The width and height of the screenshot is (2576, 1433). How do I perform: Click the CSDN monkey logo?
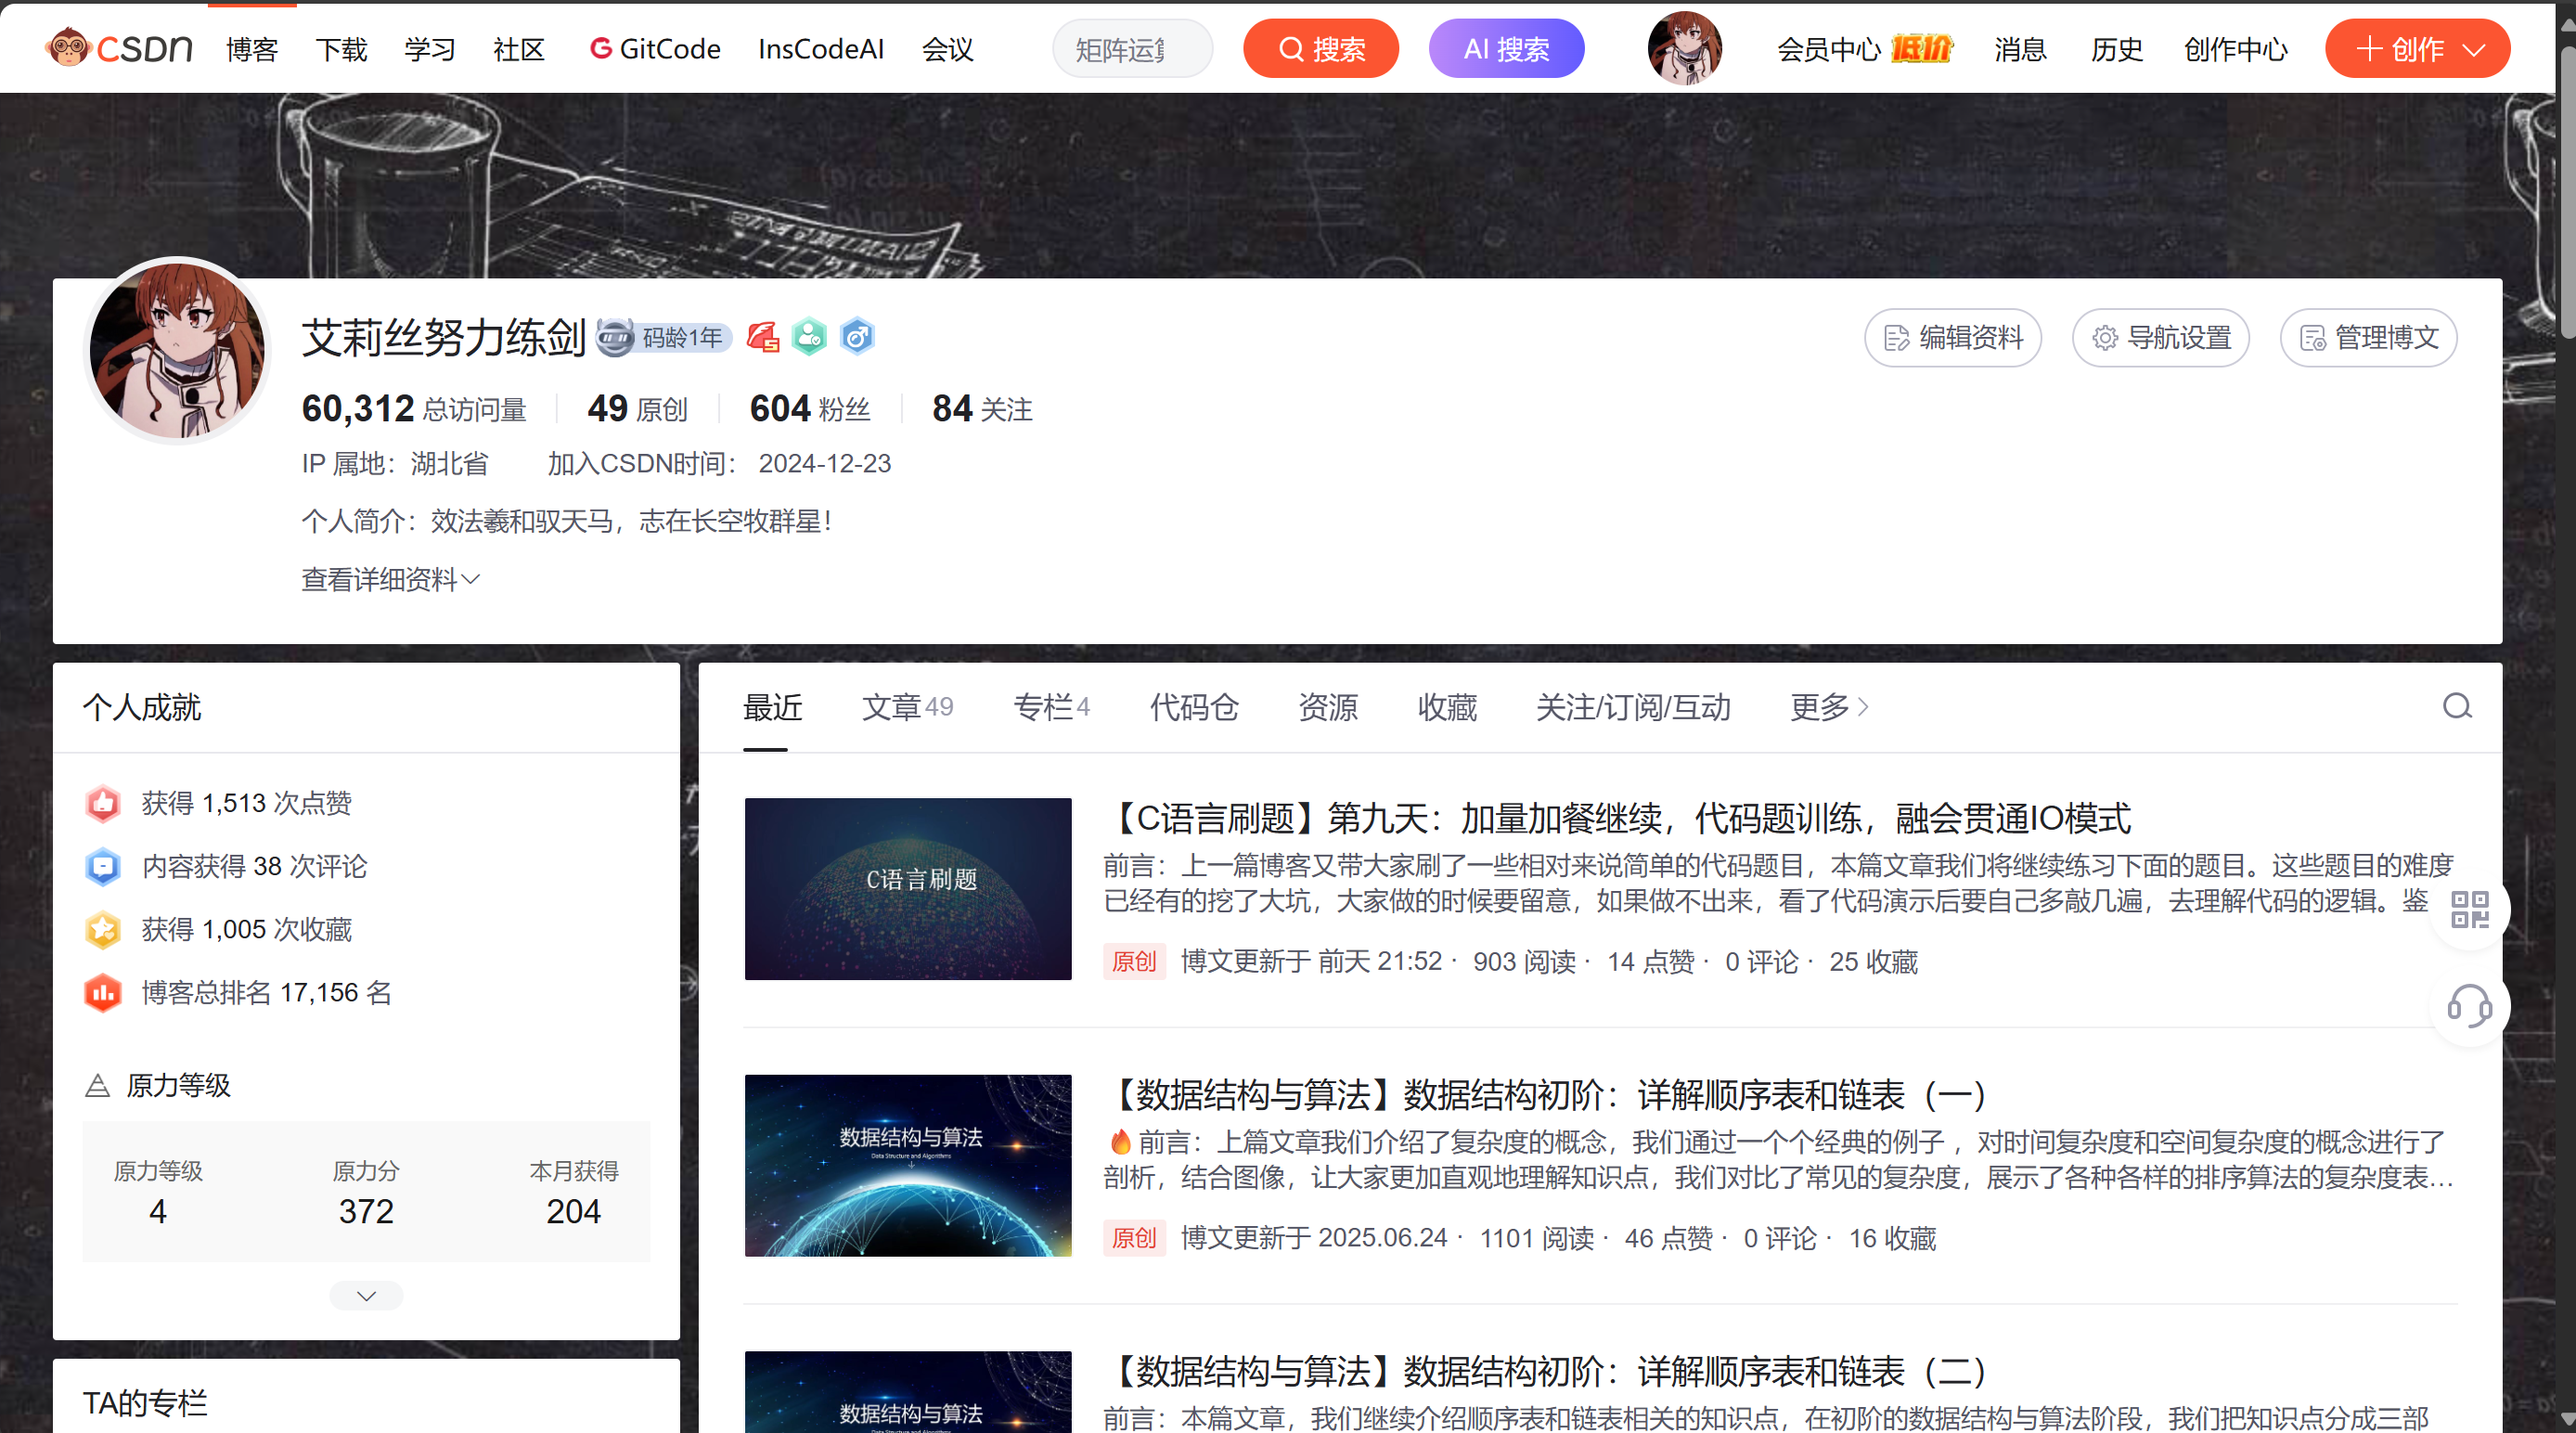pyautogui.click(x=119, y=48)
